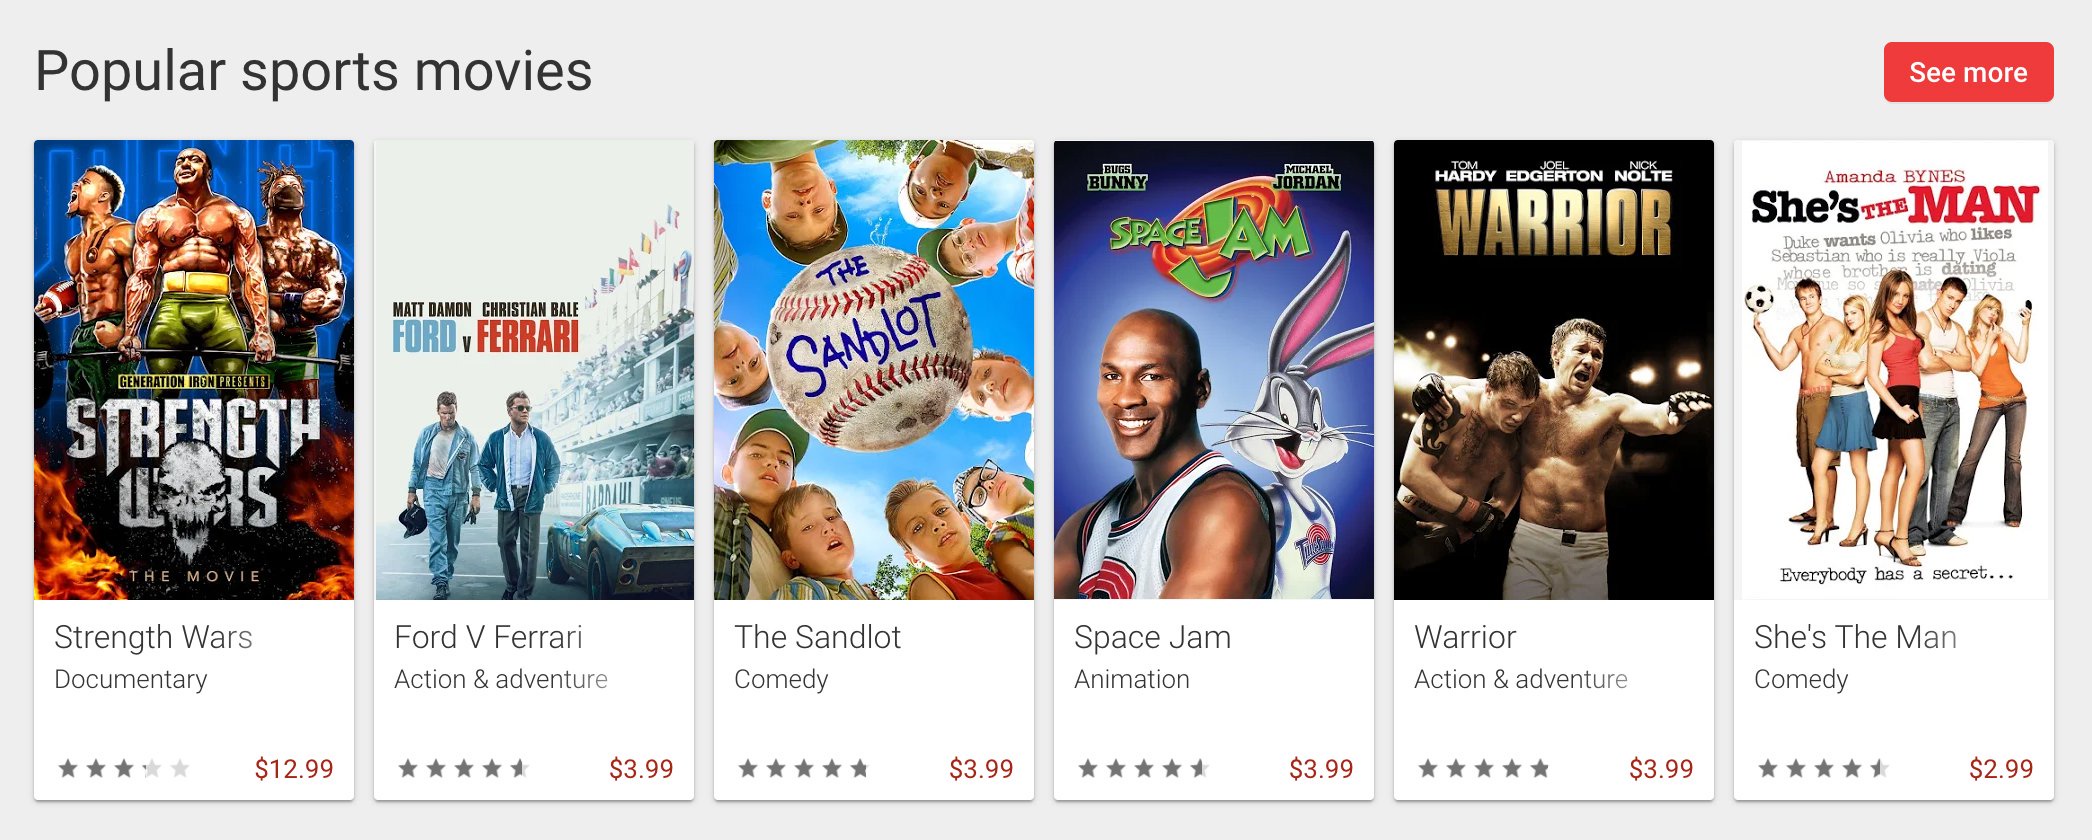Select the Warrior movie poster
Screen dimensions: 2092x840
point(1554,370)
